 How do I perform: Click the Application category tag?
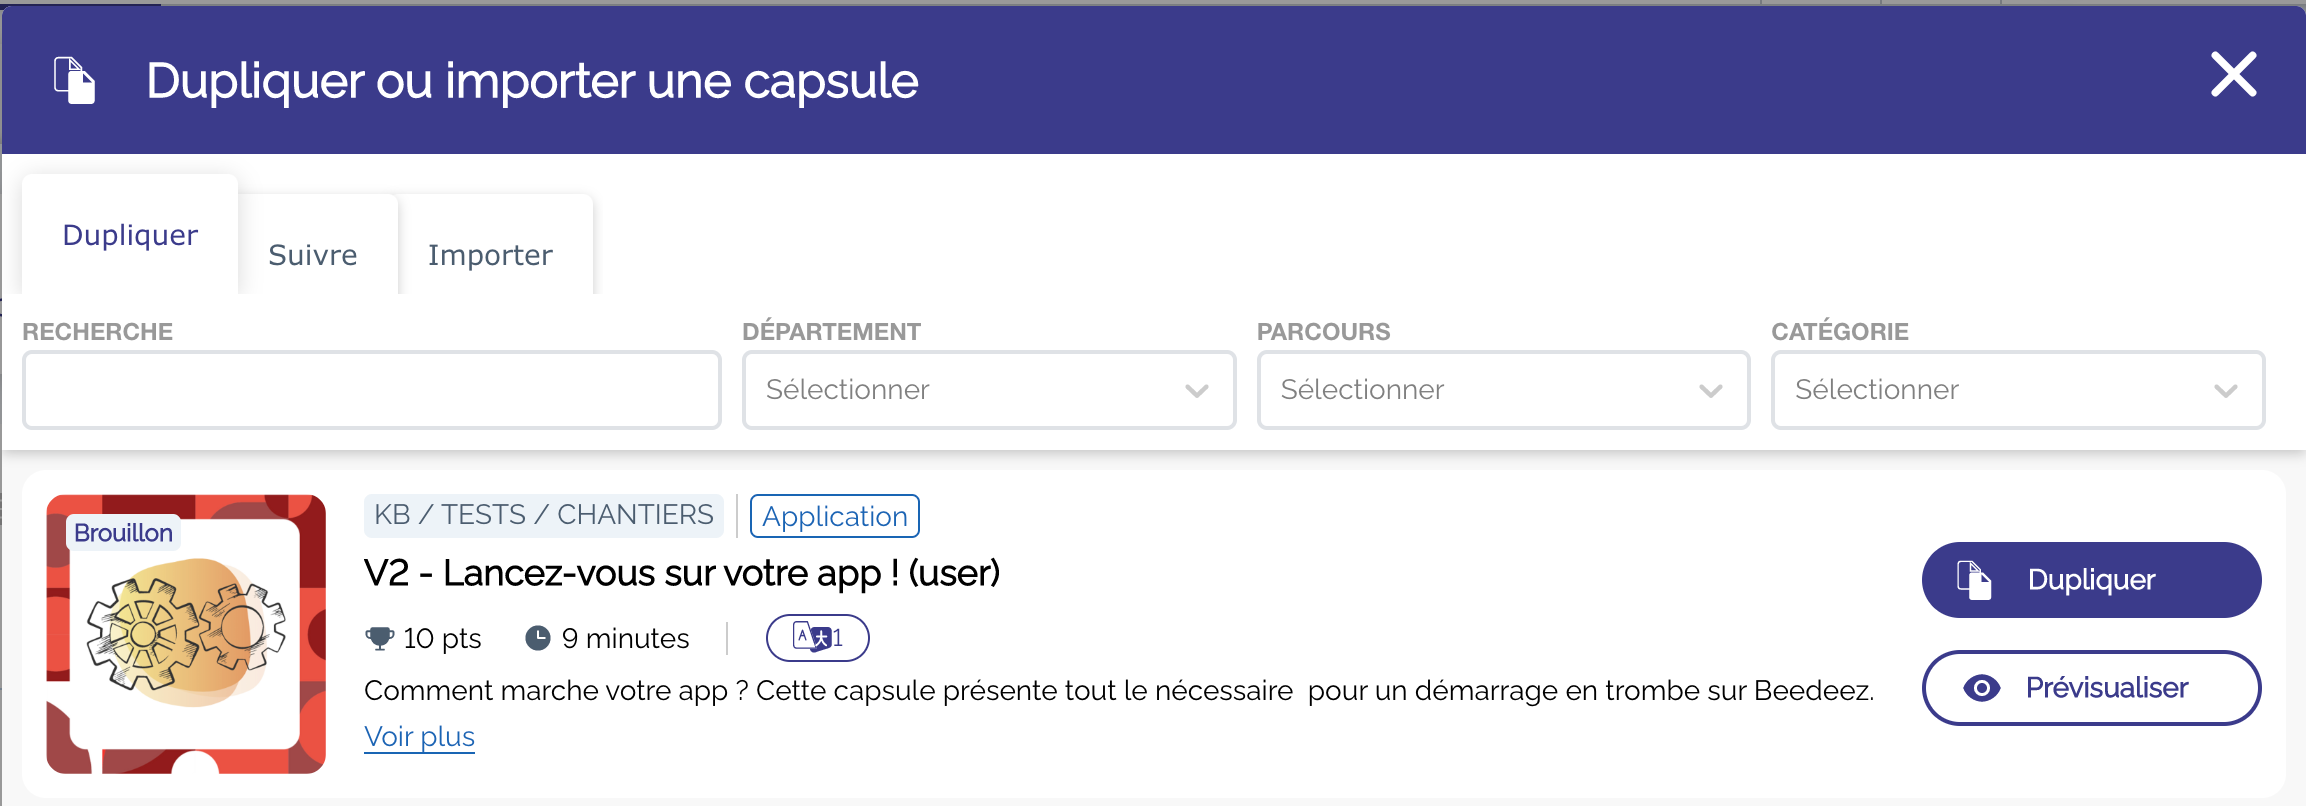(835, 516)
